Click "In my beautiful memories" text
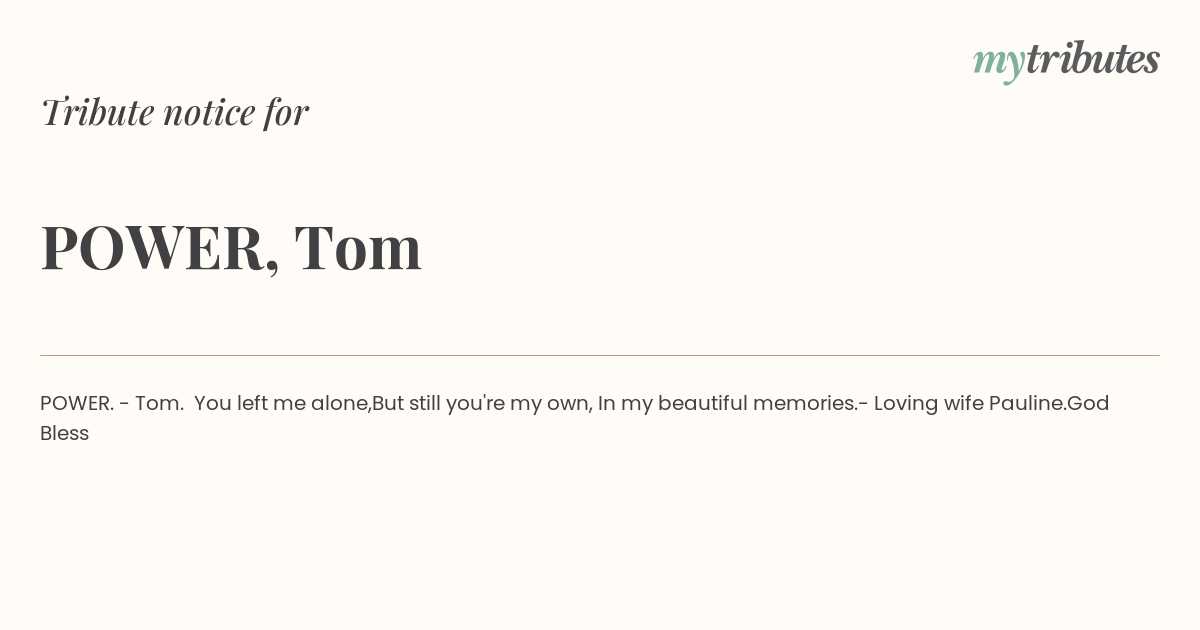Image resolution: width=1200 pixels, height=630 pixels. click(x=726, y=403)
